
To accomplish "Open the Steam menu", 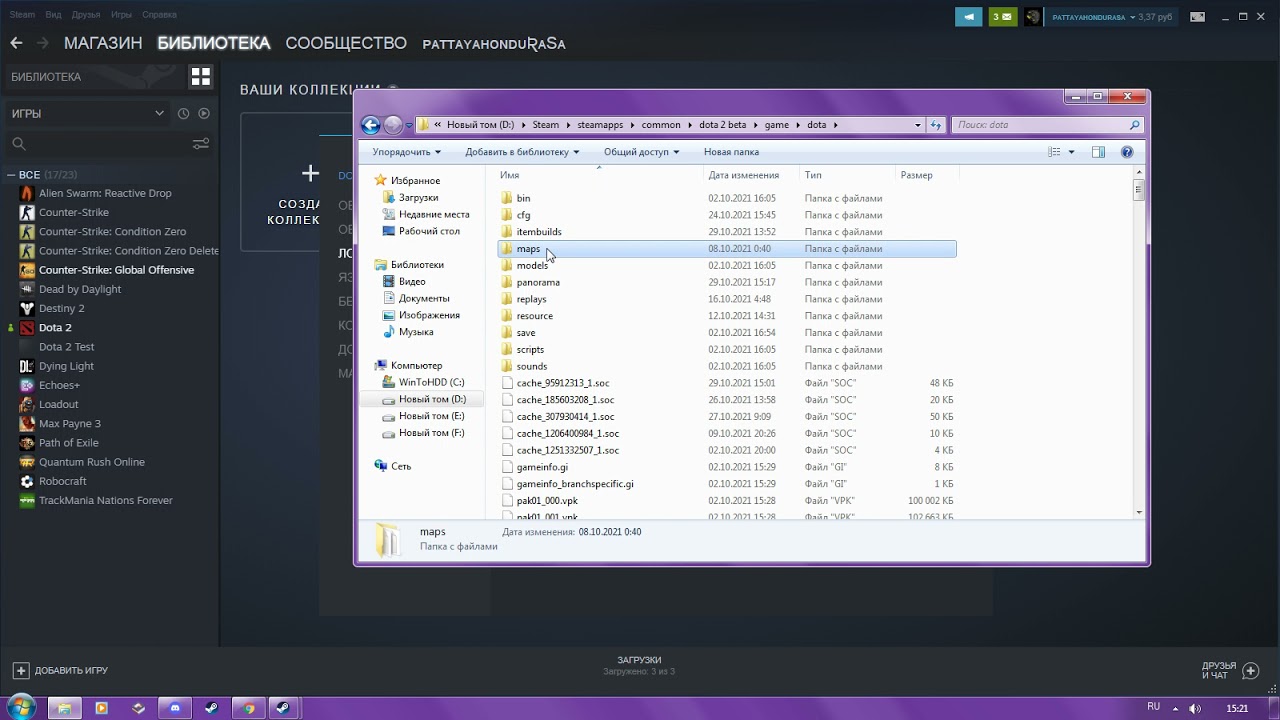I will pyautogui.click(x=22, y=15).
